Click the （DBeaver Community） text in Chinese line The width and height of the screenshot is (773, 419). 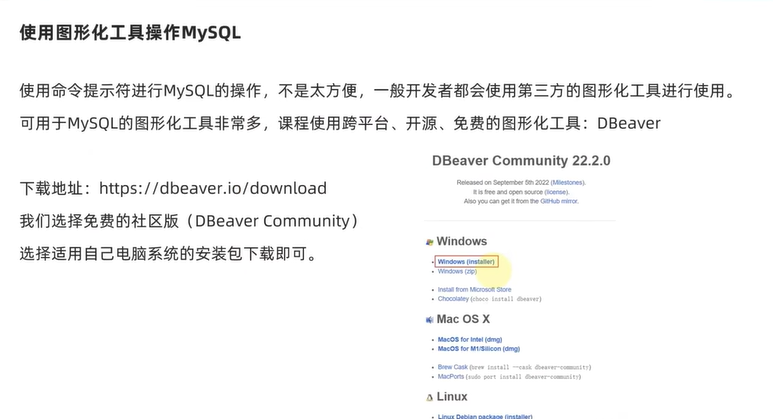[x=273, y=221]
